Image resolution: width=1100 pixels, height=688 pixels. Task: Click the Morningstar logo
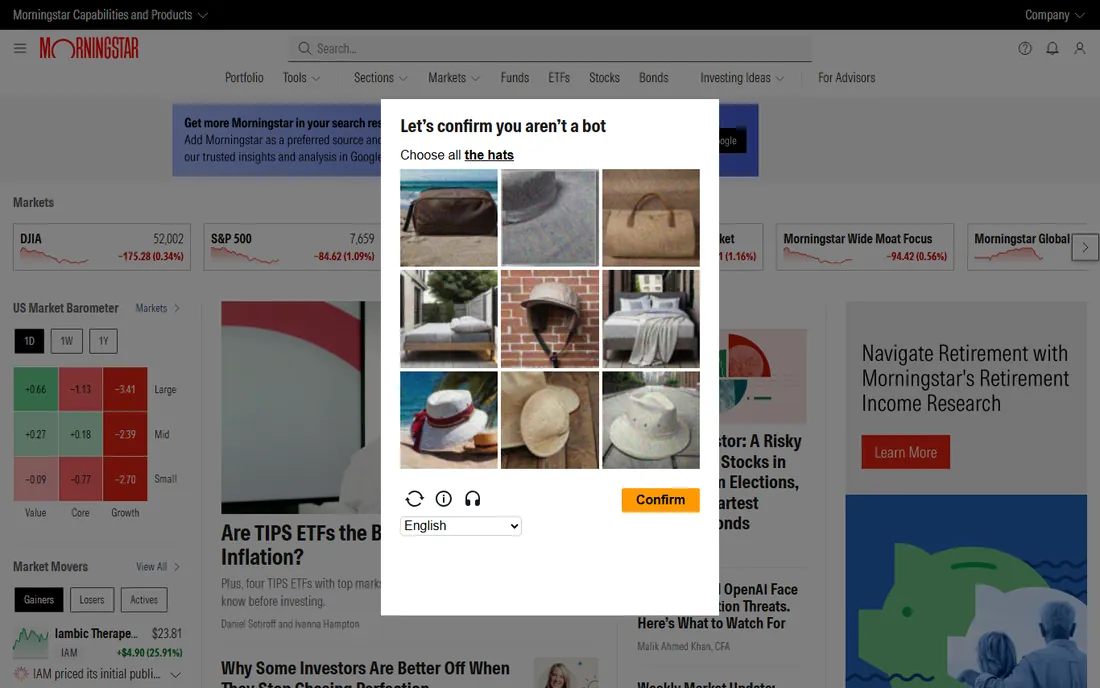(89, 48)
